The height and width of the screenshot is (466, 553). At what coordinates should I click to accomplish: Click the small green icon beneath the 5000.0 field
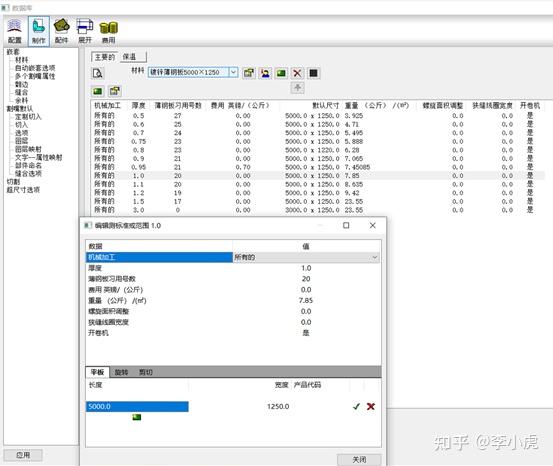pyautogui.click(x=137, y=417)
